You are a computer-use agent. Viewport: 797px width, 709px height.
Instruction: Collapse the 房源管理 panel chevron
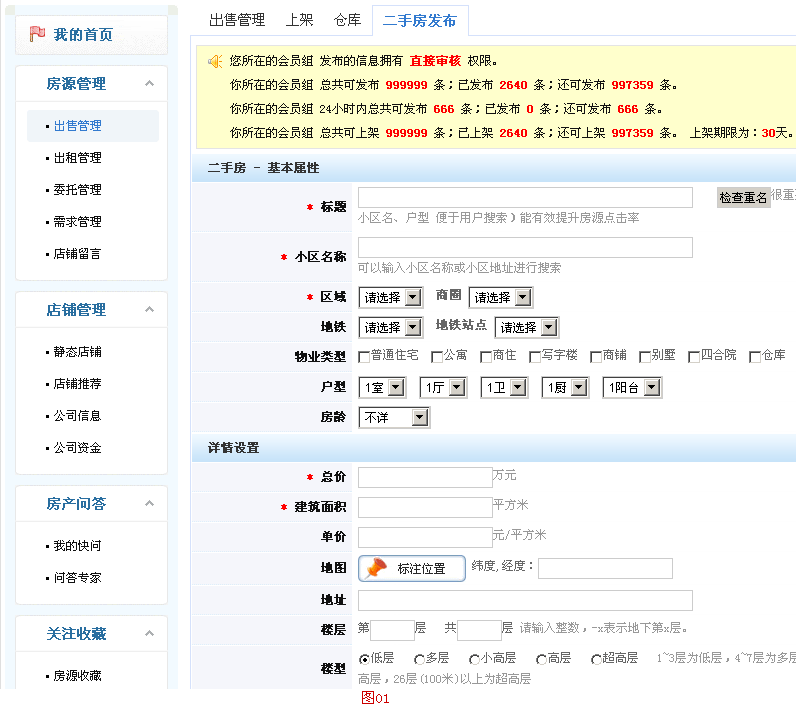pyautogui.click(x=149, y=84)
